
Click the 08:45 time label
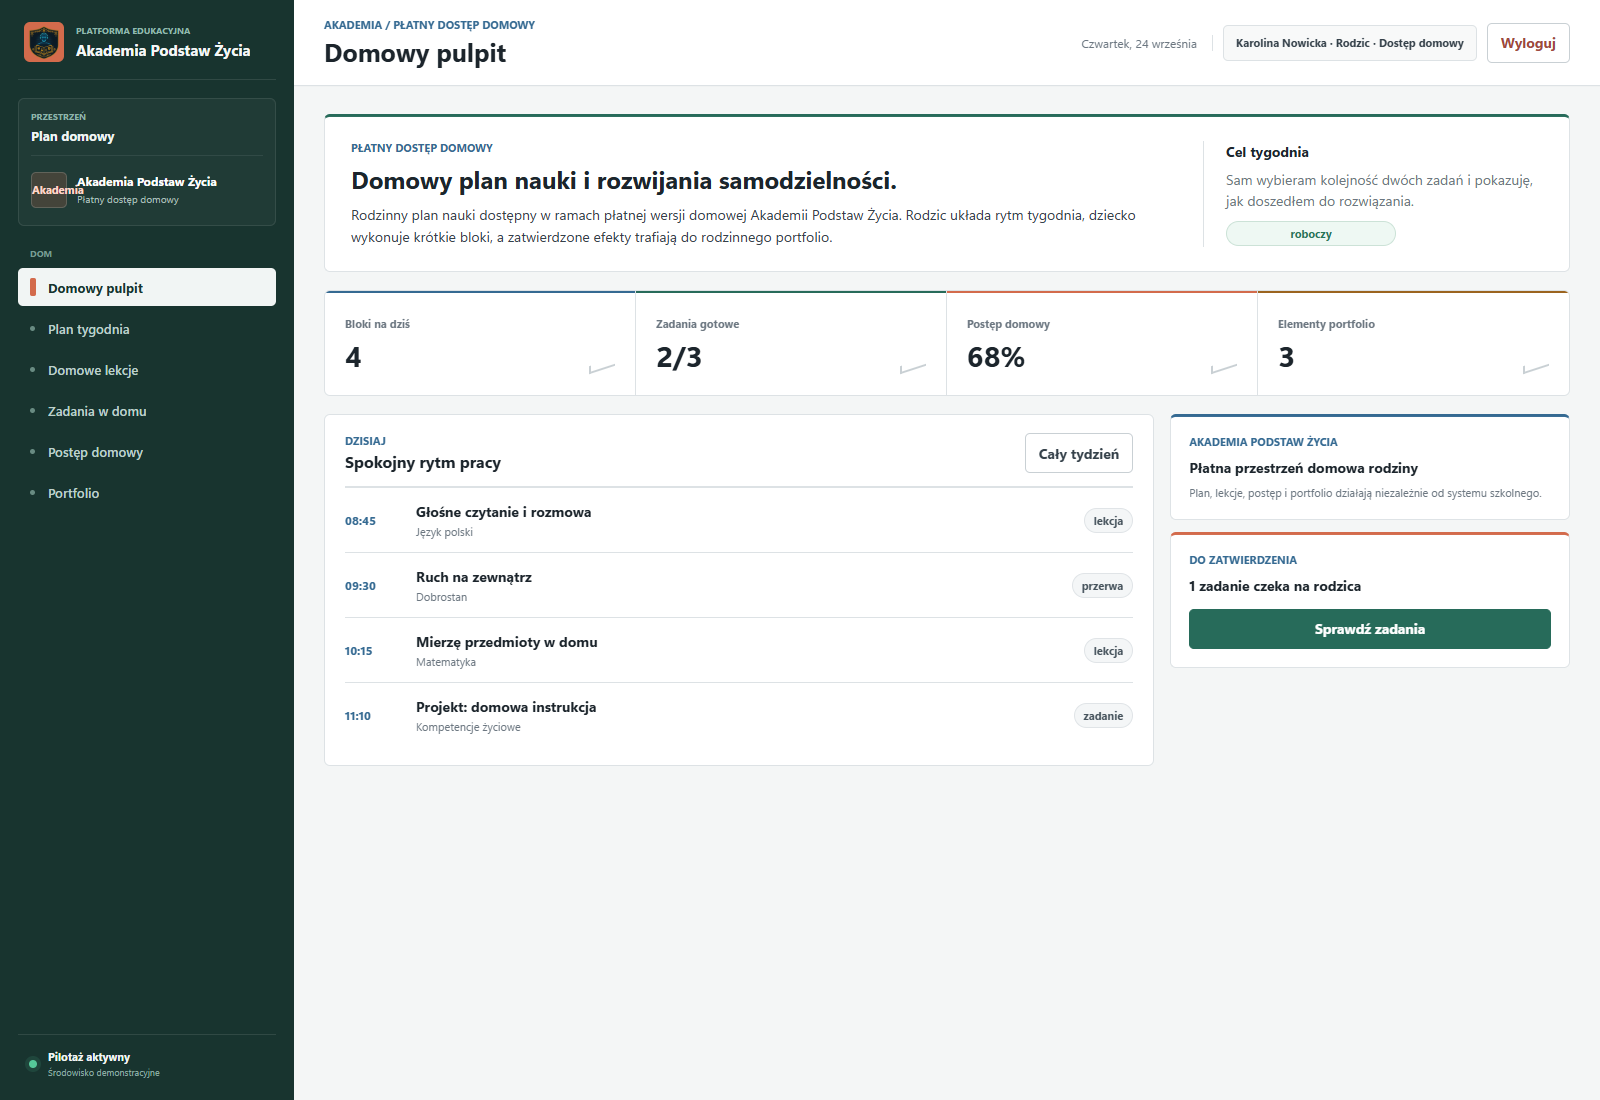tap(360, 521)
